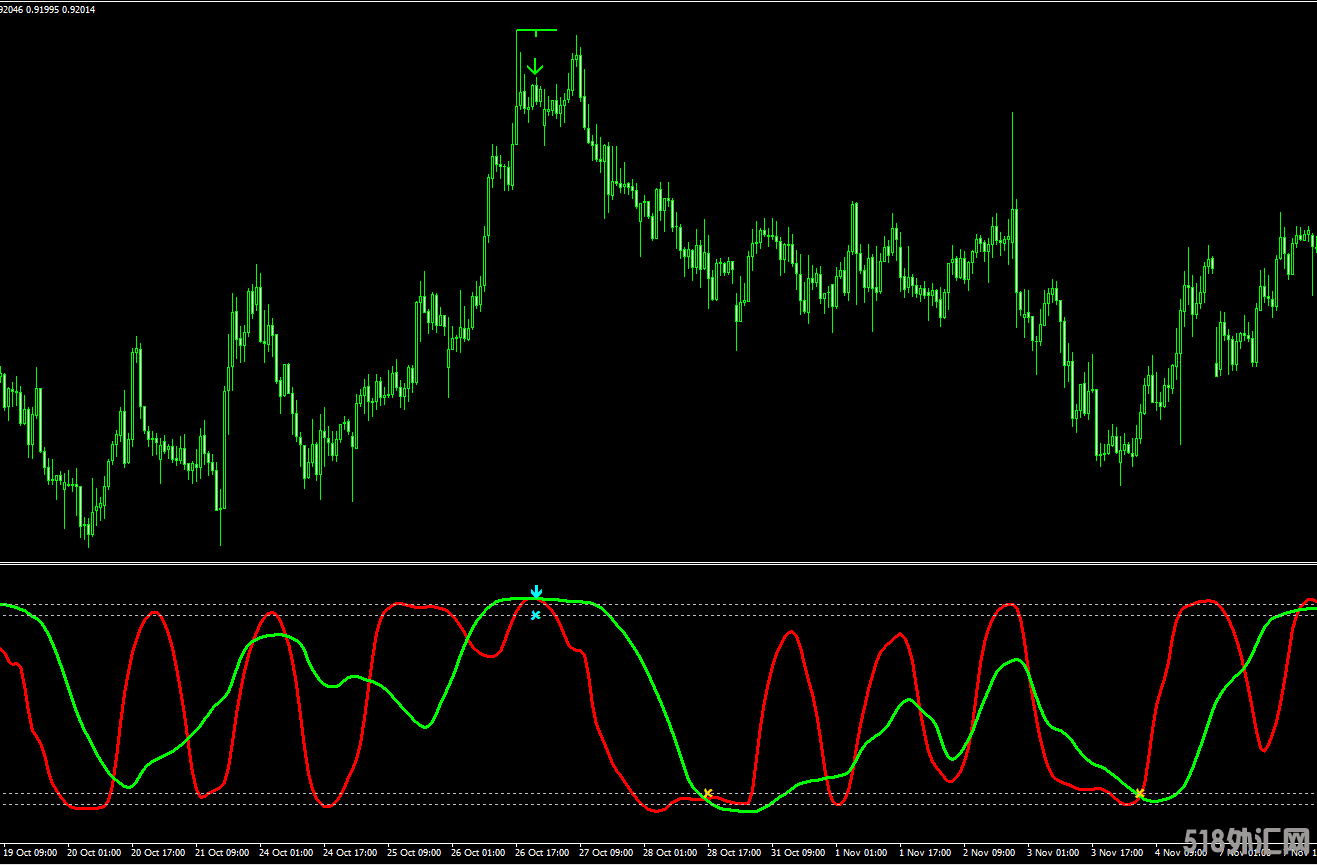The image size is (1317, 865).
Task: Click the '3 Nov 17:00' time axis label
Action: click(x=1117, y=853)
